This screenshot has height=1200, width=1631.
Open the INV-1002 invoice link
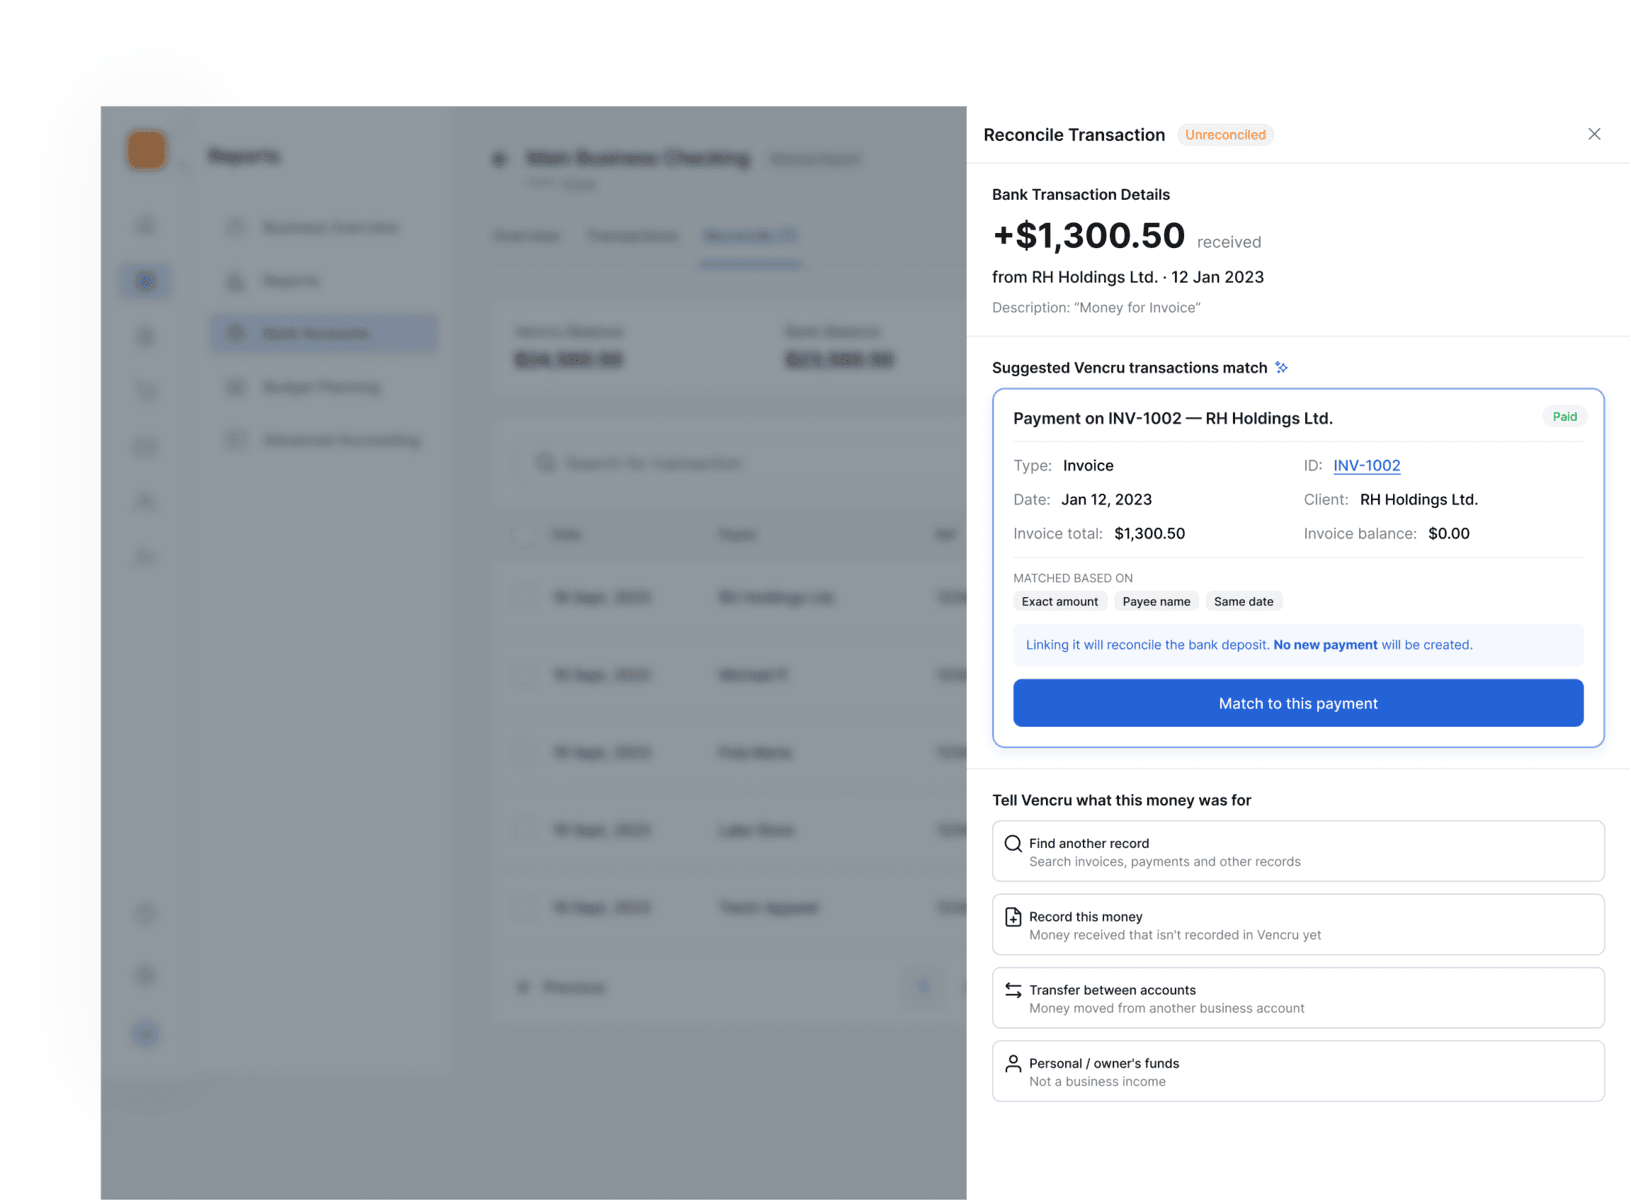(1366, 465)
